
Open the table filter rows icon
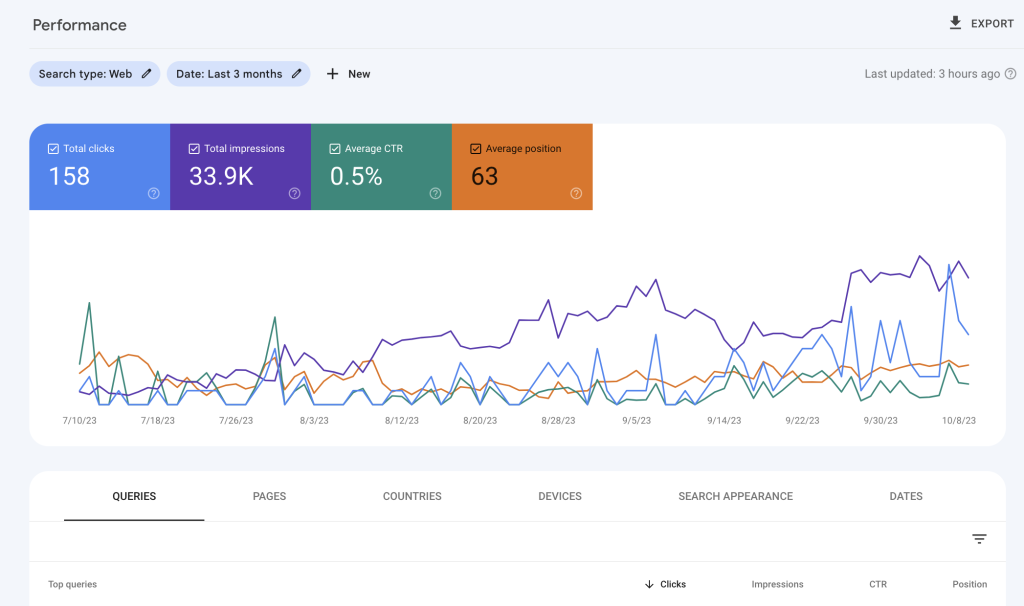coord(979,539)
